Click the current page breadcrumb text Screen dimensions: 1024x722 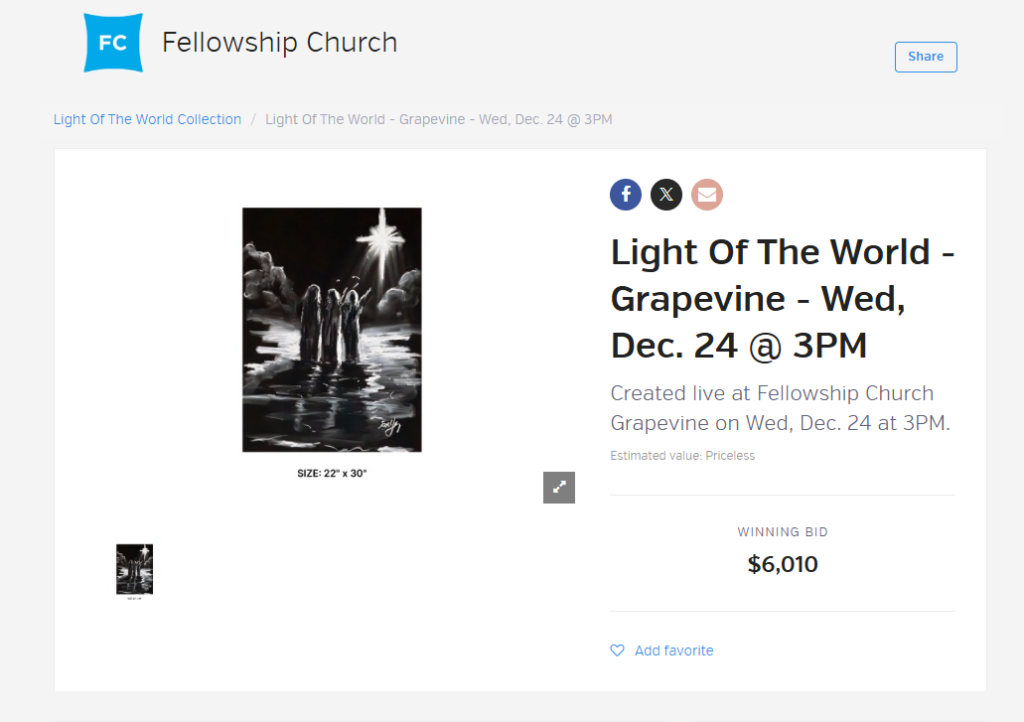pyautogui.click(x=438, y=120)
